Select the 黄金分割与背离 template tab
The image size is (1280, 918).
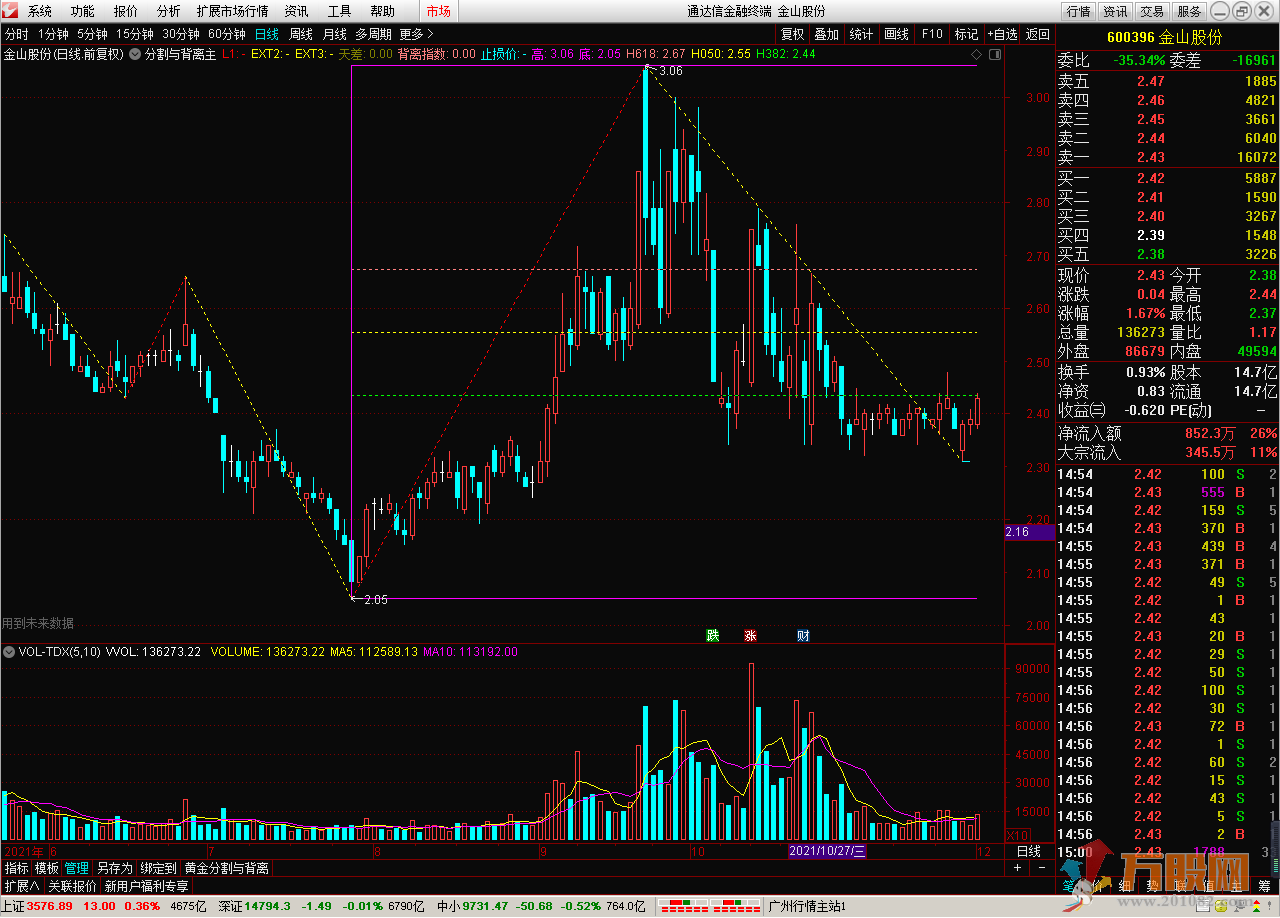[x=227, y=868]
